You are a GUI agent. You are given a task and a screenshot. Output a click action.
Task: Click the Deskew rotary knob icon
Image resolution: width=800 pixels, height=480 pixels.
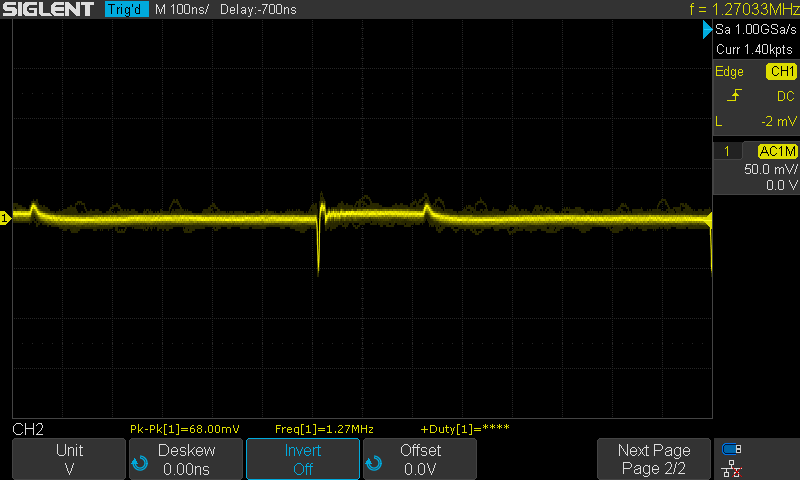pos(139,463)
